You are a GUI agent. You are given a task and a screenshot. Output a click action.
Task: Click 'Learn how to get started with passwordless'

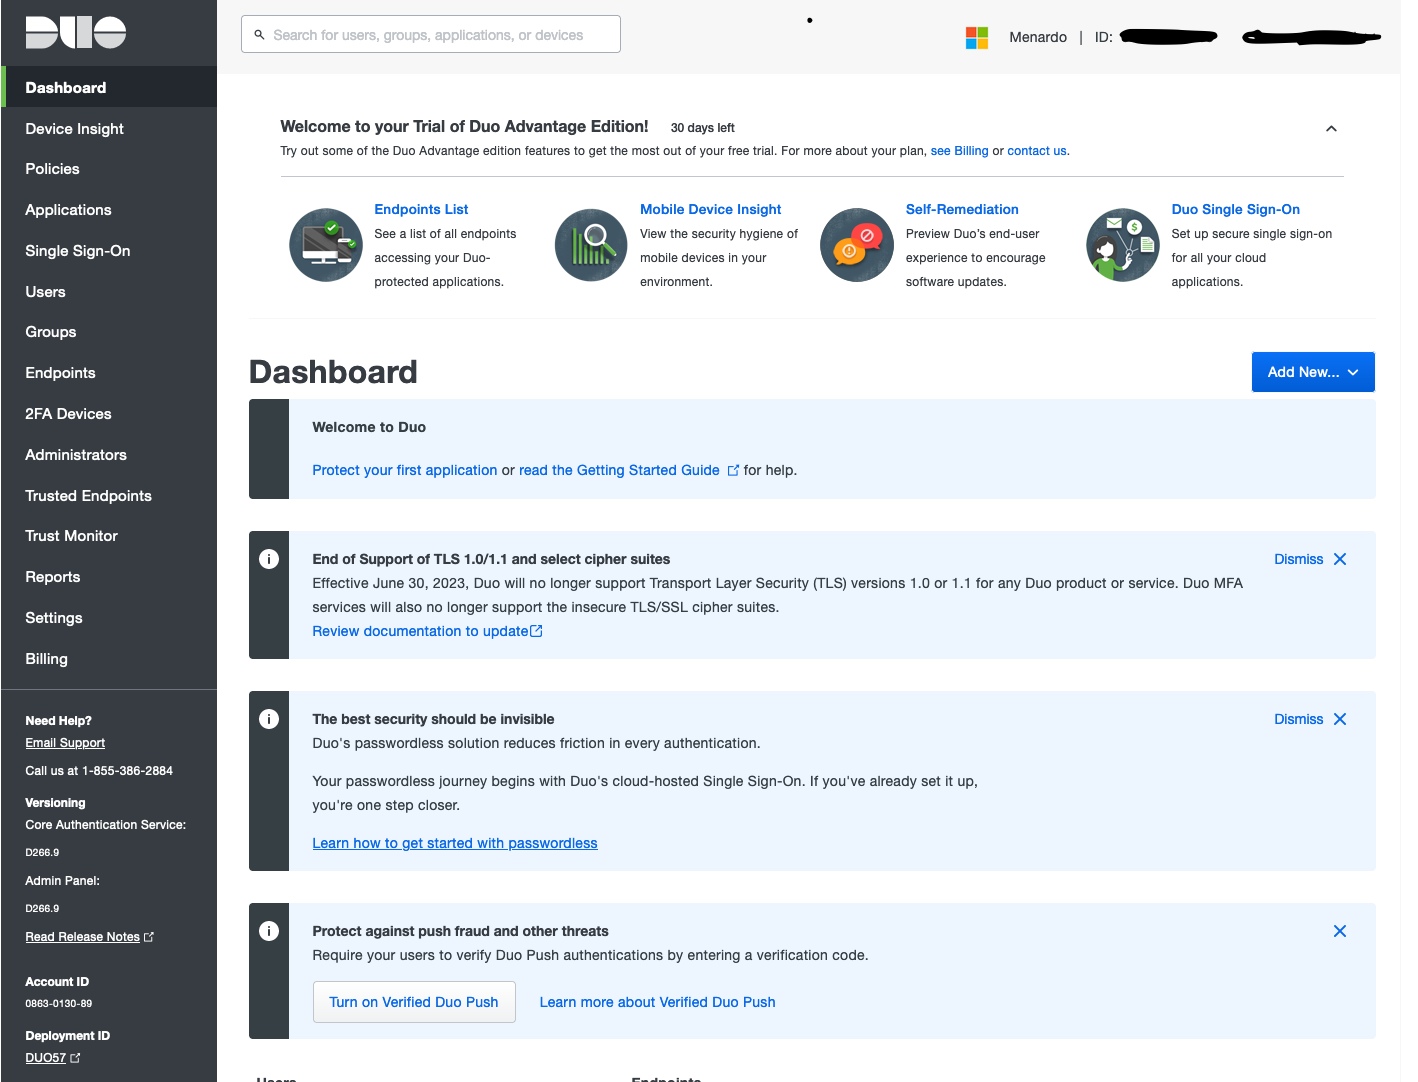455,843
